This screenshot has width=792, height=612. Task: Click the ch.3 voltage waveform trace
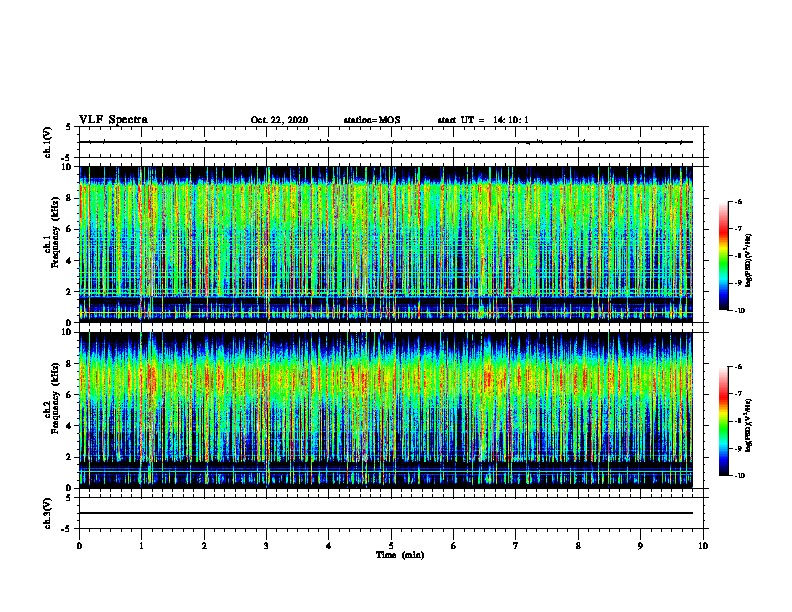pos(385,513)
